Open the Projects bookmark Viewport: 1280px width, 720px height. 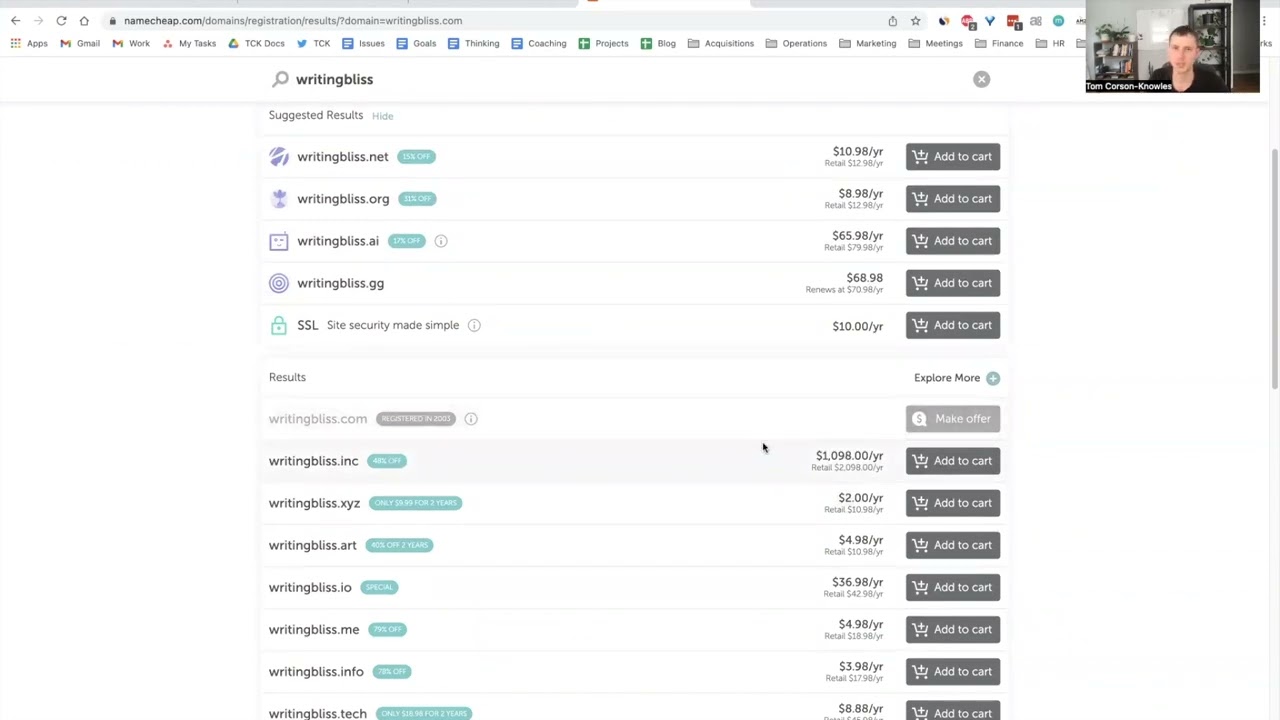tap(603, 43)
